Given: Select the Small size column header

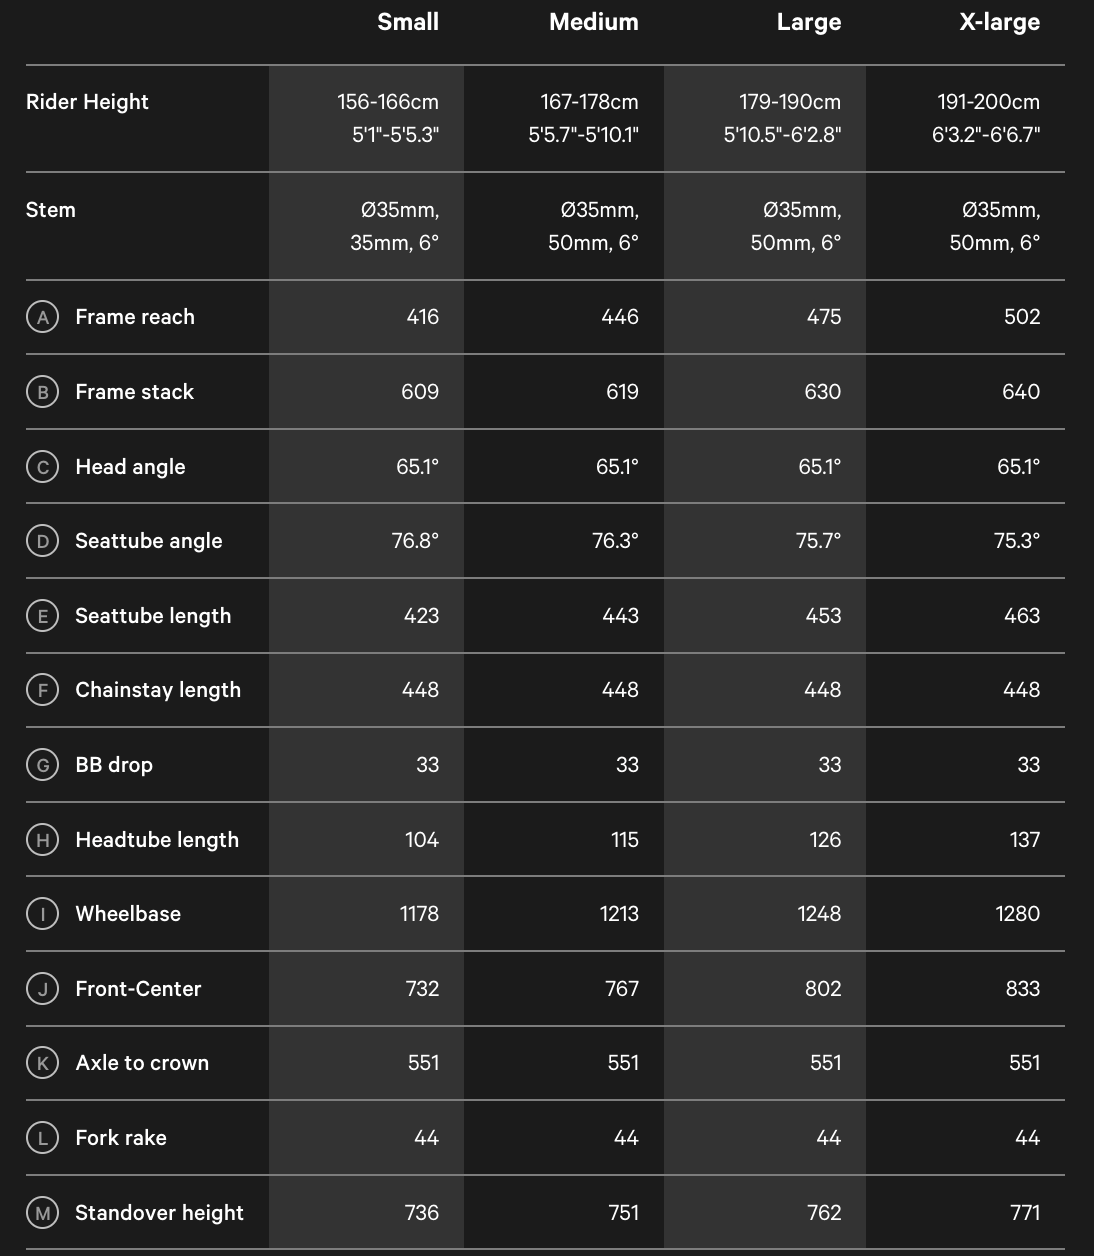Looking at the screenshot, I should [408, 22].
